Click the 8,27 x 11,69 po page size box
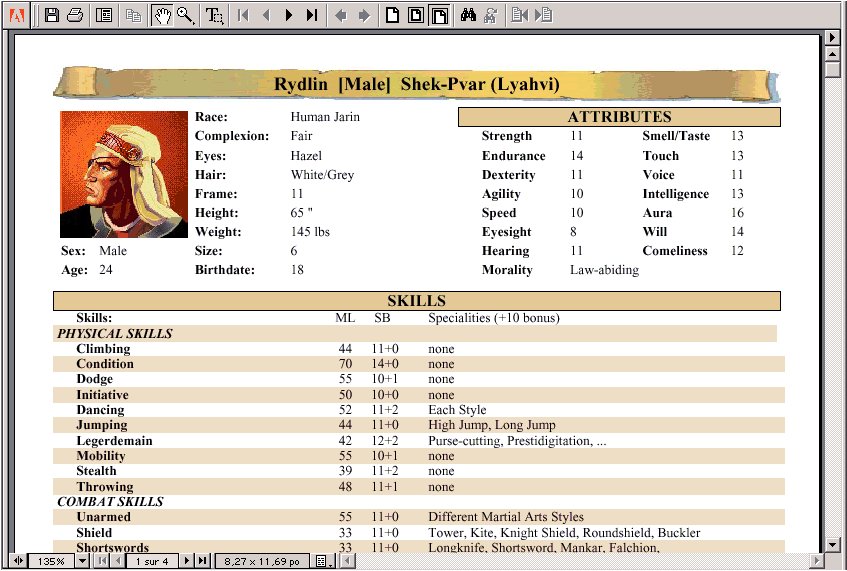 (x=262, y=561)
